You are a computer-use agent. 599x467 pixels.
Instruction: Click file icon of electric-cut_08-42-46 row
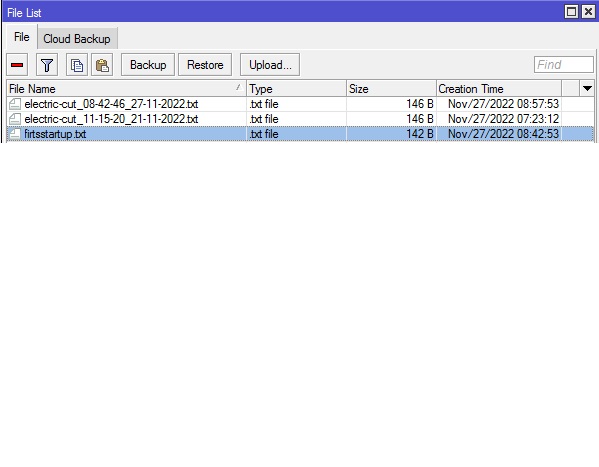click(15, 104)
